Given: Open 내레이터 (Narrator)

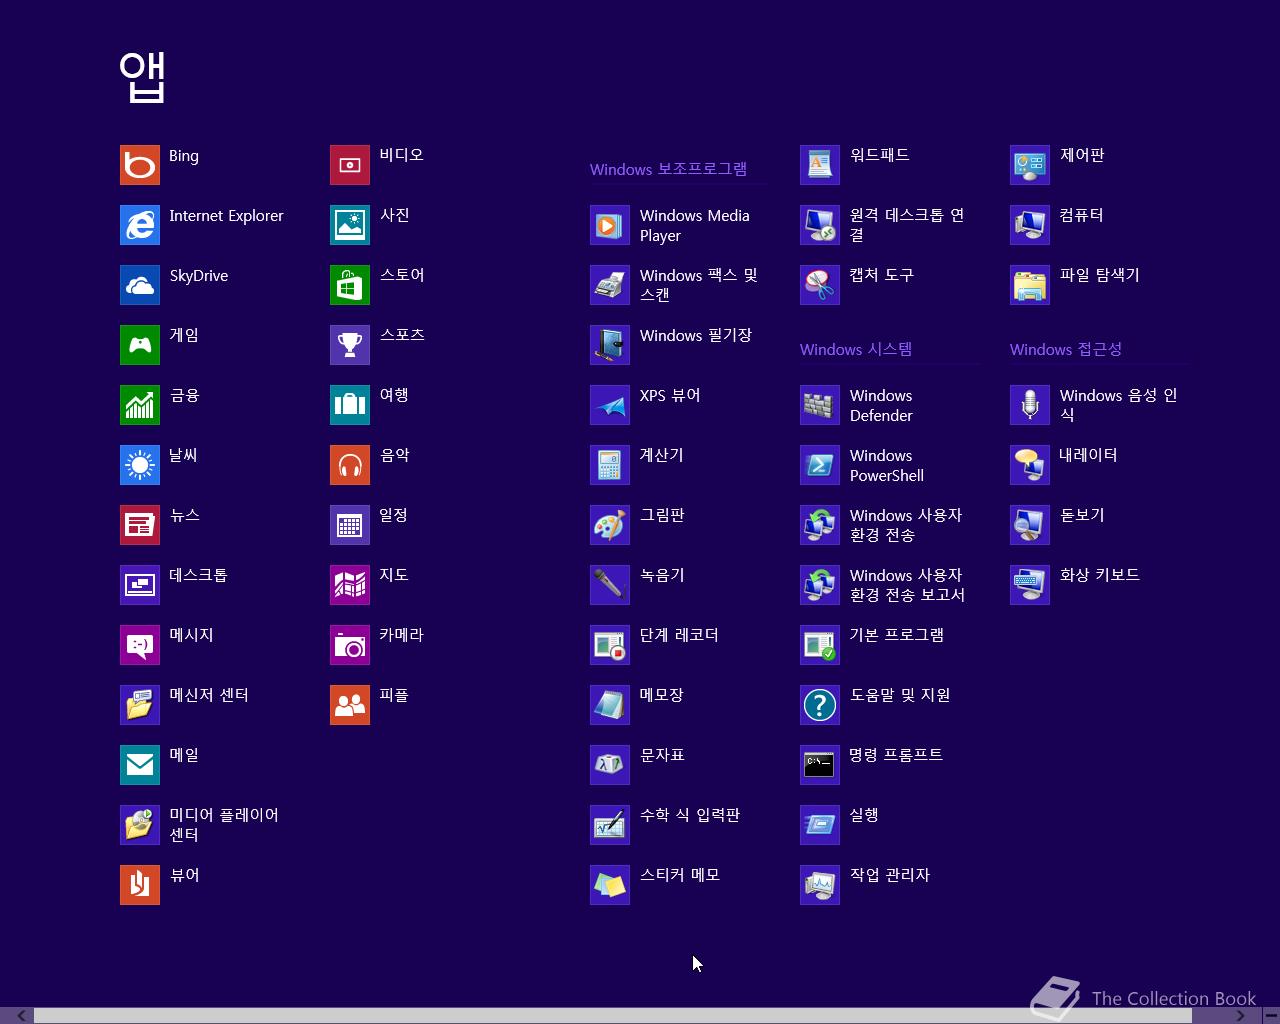Looking at the screenshot, I should [1065, 465].
